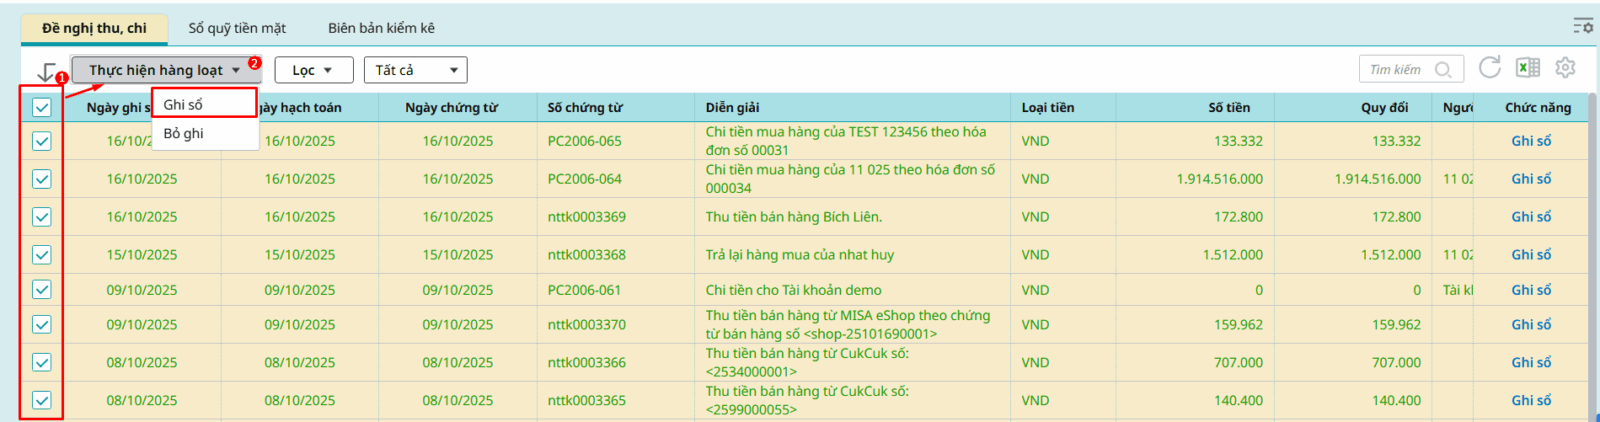This screenshot has height=422, width=1600.
Task: Open the Tất cả combo box
Action: [416, 70]
